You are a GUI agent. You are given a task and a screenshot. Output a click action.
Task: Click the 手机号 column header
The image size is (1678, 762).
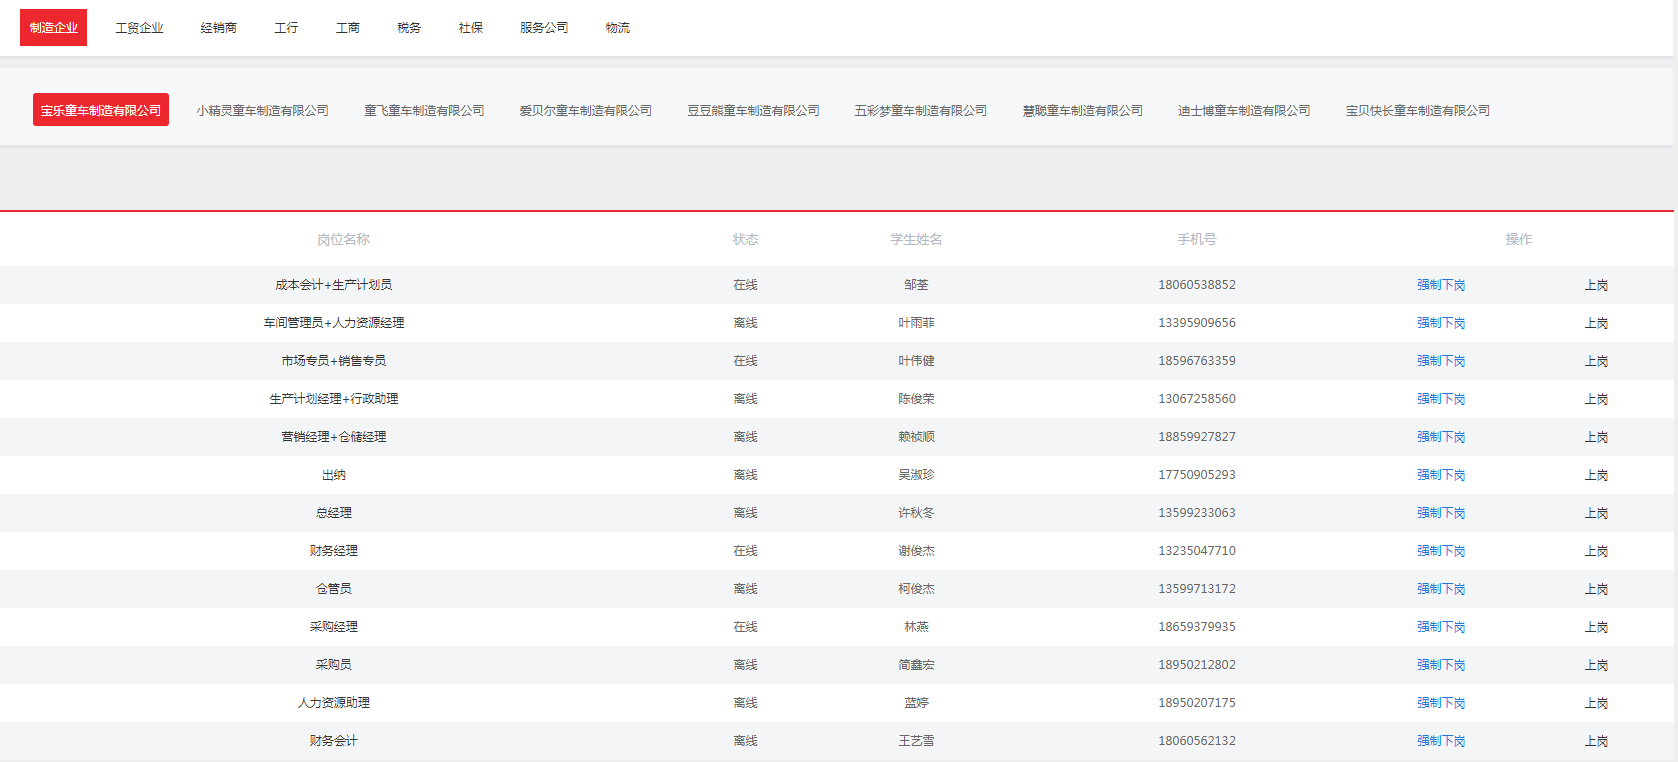pyautogui.click(x=1197, y=239)
